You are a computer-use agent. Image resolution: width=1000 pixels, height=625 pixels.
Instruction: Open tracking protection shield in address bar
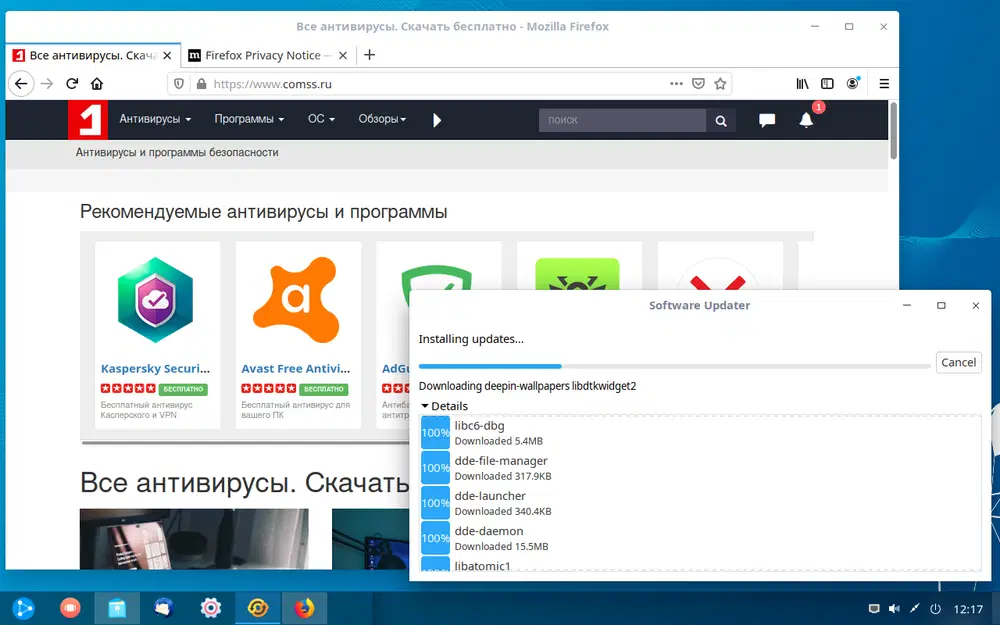[x=179, y=84]
